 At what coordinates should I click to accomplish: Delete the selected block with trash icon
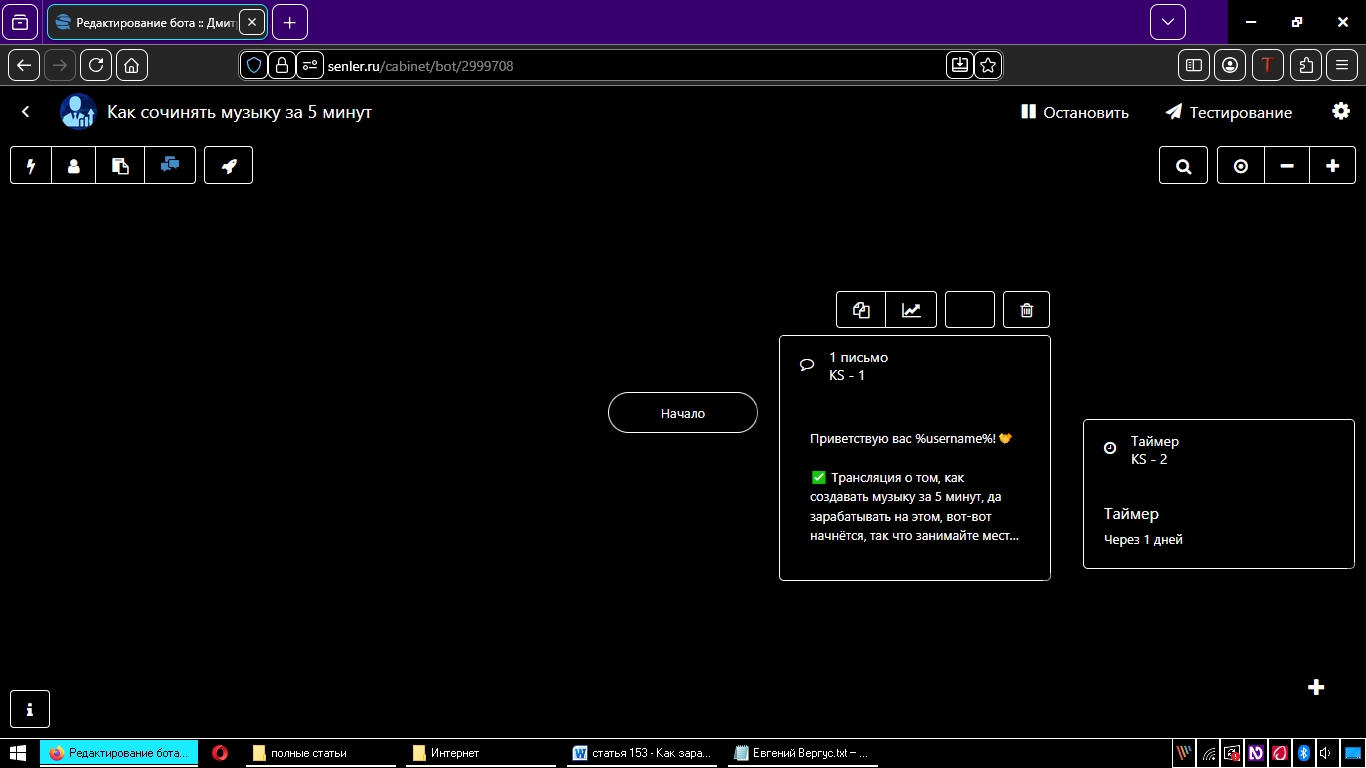click(x=1026, y=310)
